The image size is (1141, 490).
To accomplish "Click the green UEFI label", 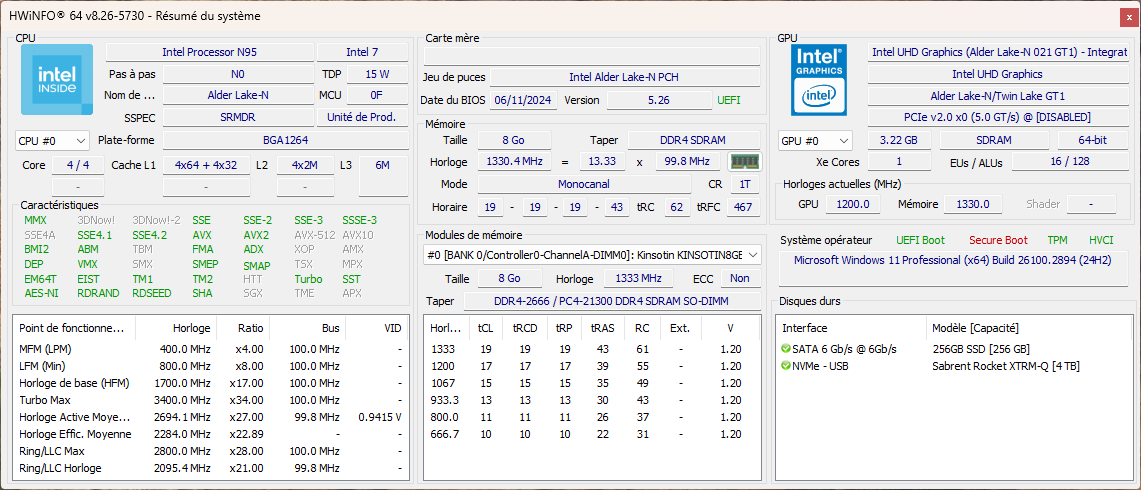I will pyautogui.click(x=728, y=100).
